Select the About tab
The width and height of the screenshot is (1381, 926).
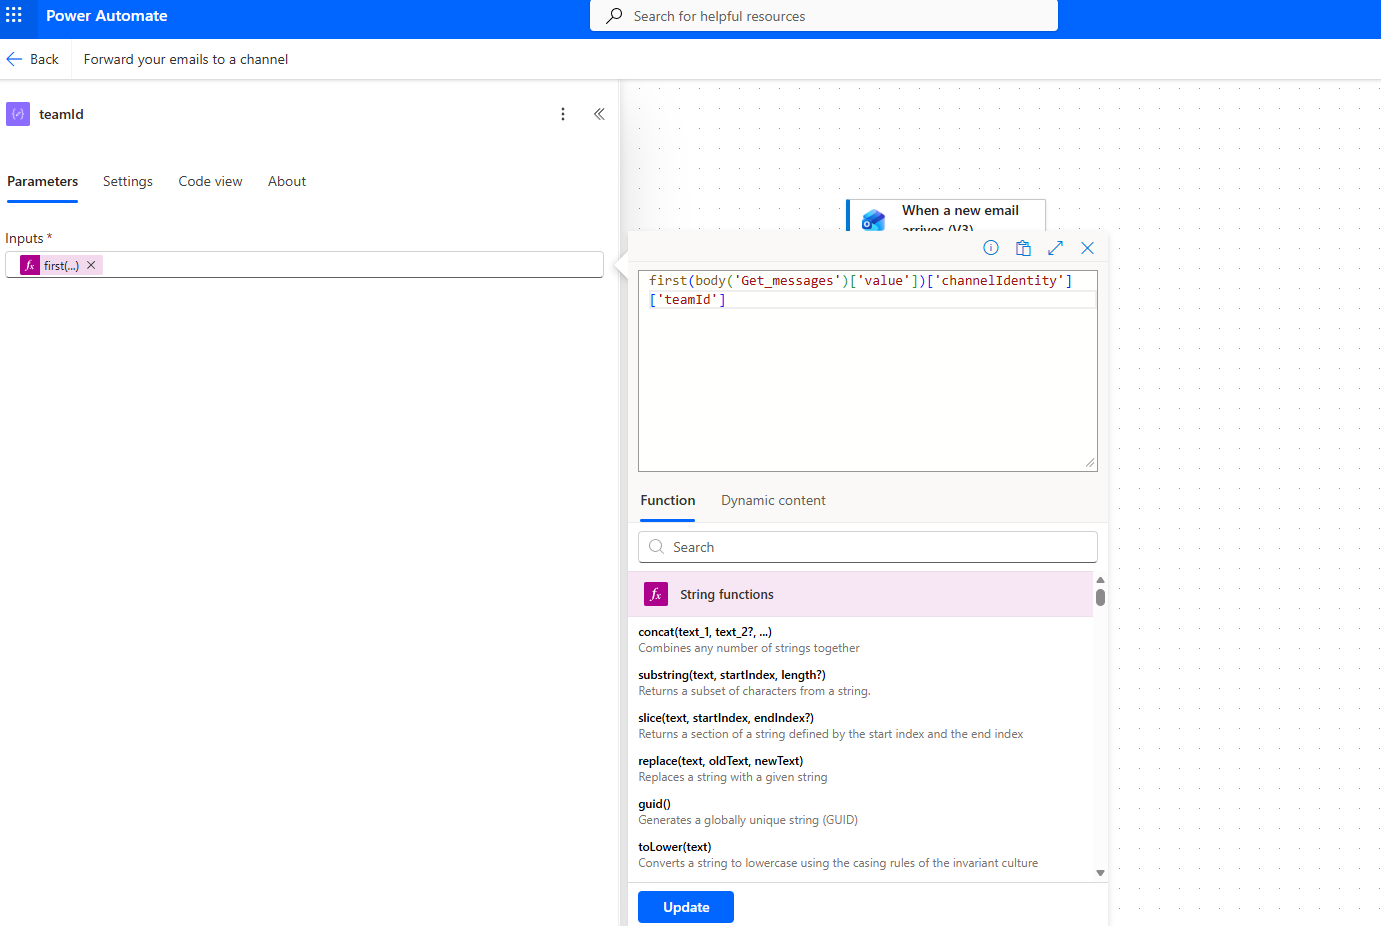[287, 181]
